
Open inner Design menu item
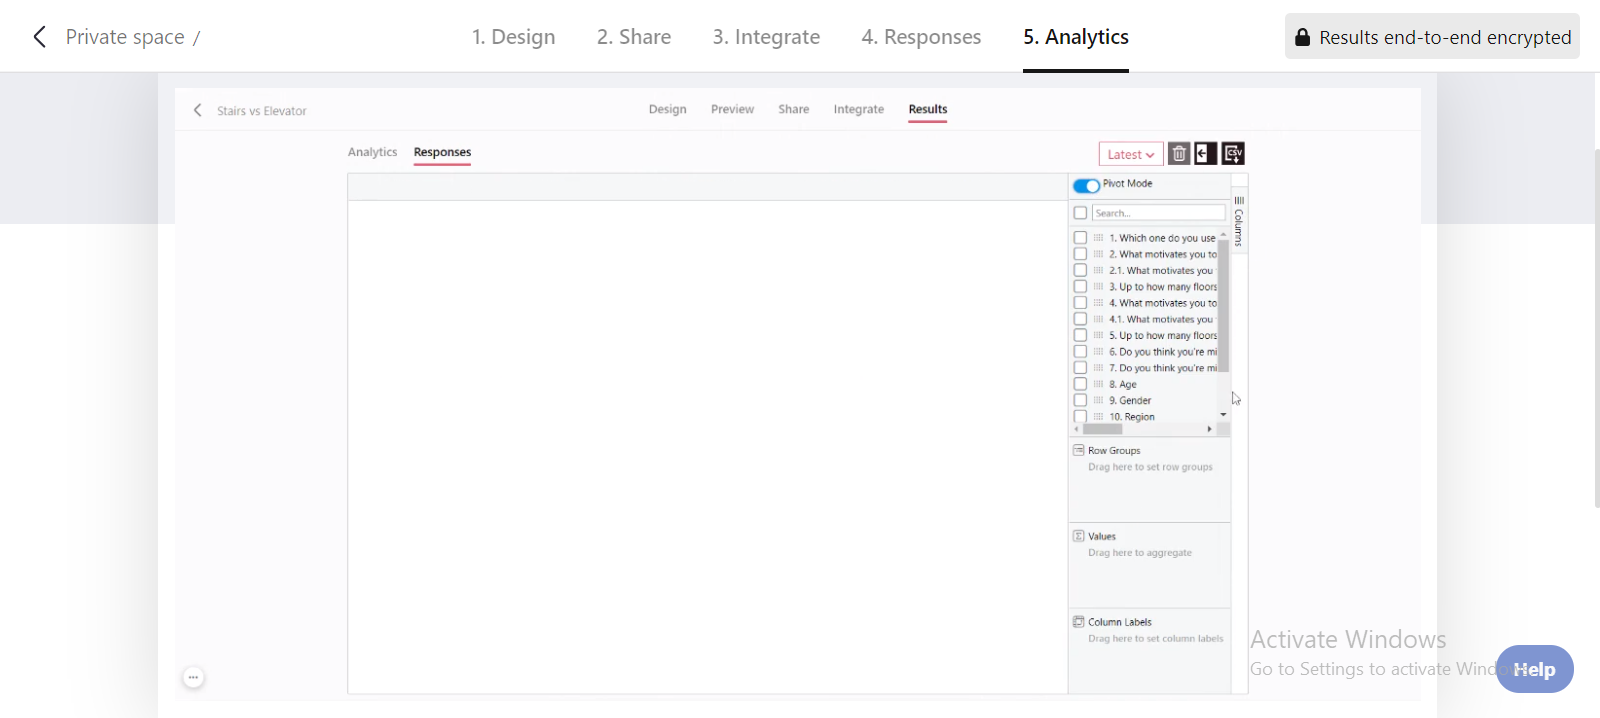667,109
